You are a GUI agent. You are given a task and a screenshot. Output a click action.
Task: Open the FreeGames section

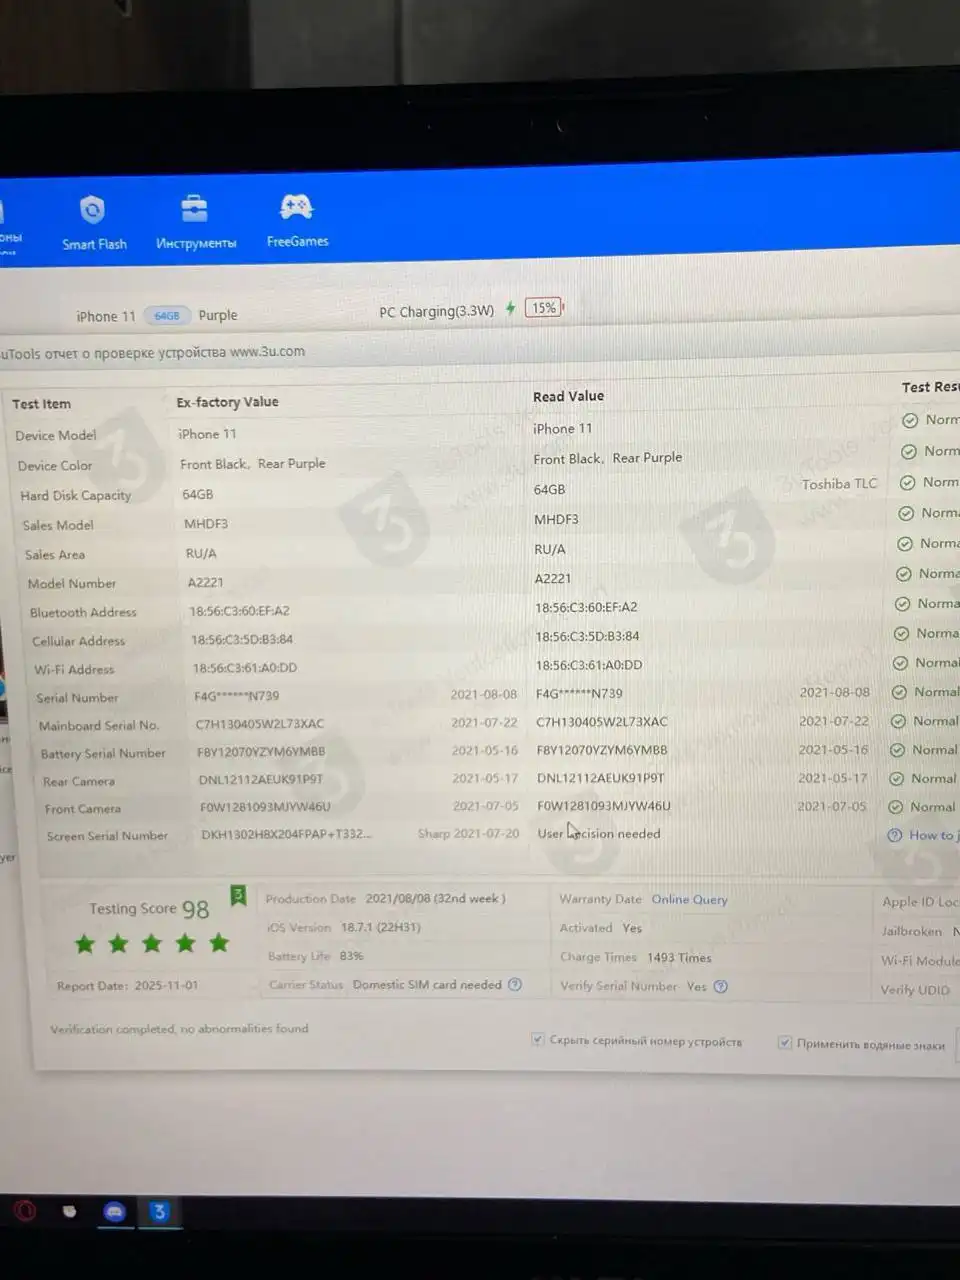(297, 220)
